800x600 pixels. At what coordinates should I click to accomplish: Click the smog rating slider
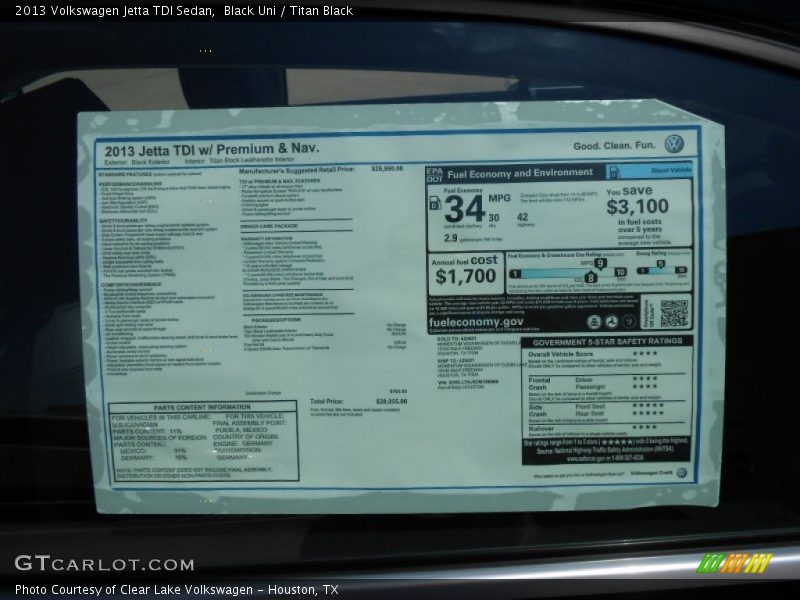click(662, 270)
